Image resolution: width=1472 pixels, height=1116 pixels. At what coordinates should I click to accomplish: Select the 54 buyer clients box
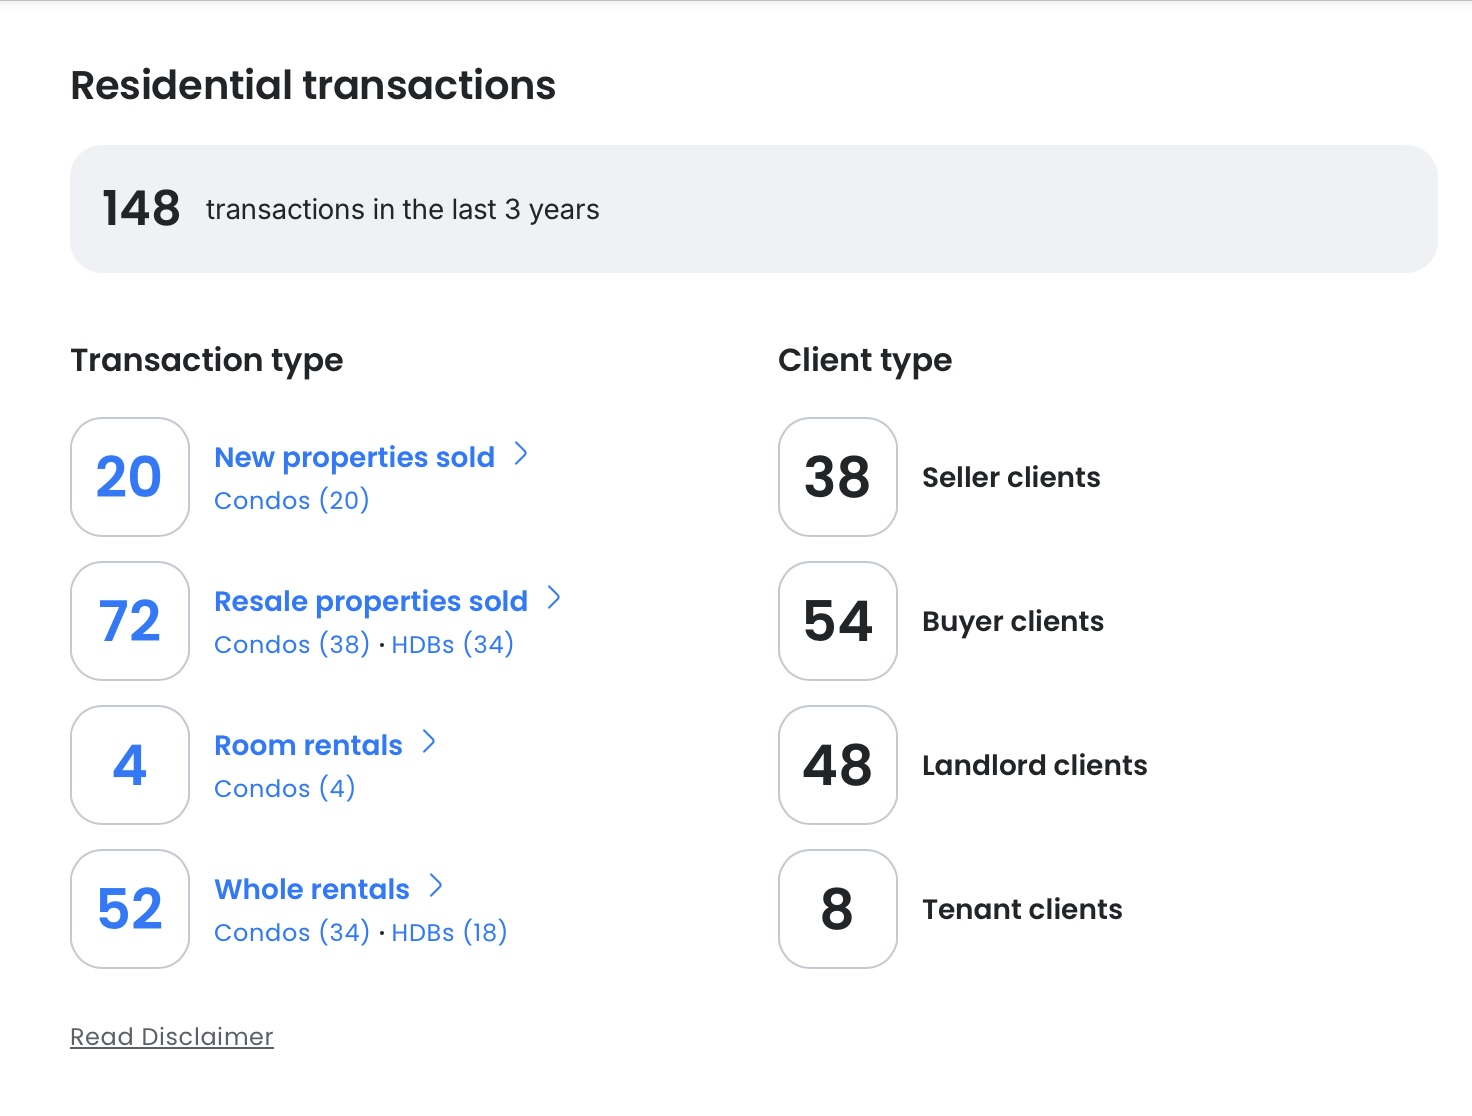[x=838, y=621]
